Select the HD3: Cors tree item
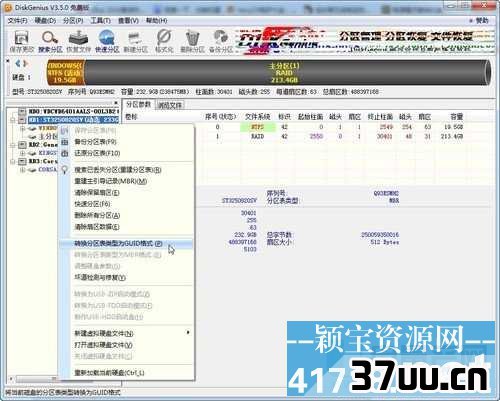This screenshot has height=401, width=500. coord(43,161)
